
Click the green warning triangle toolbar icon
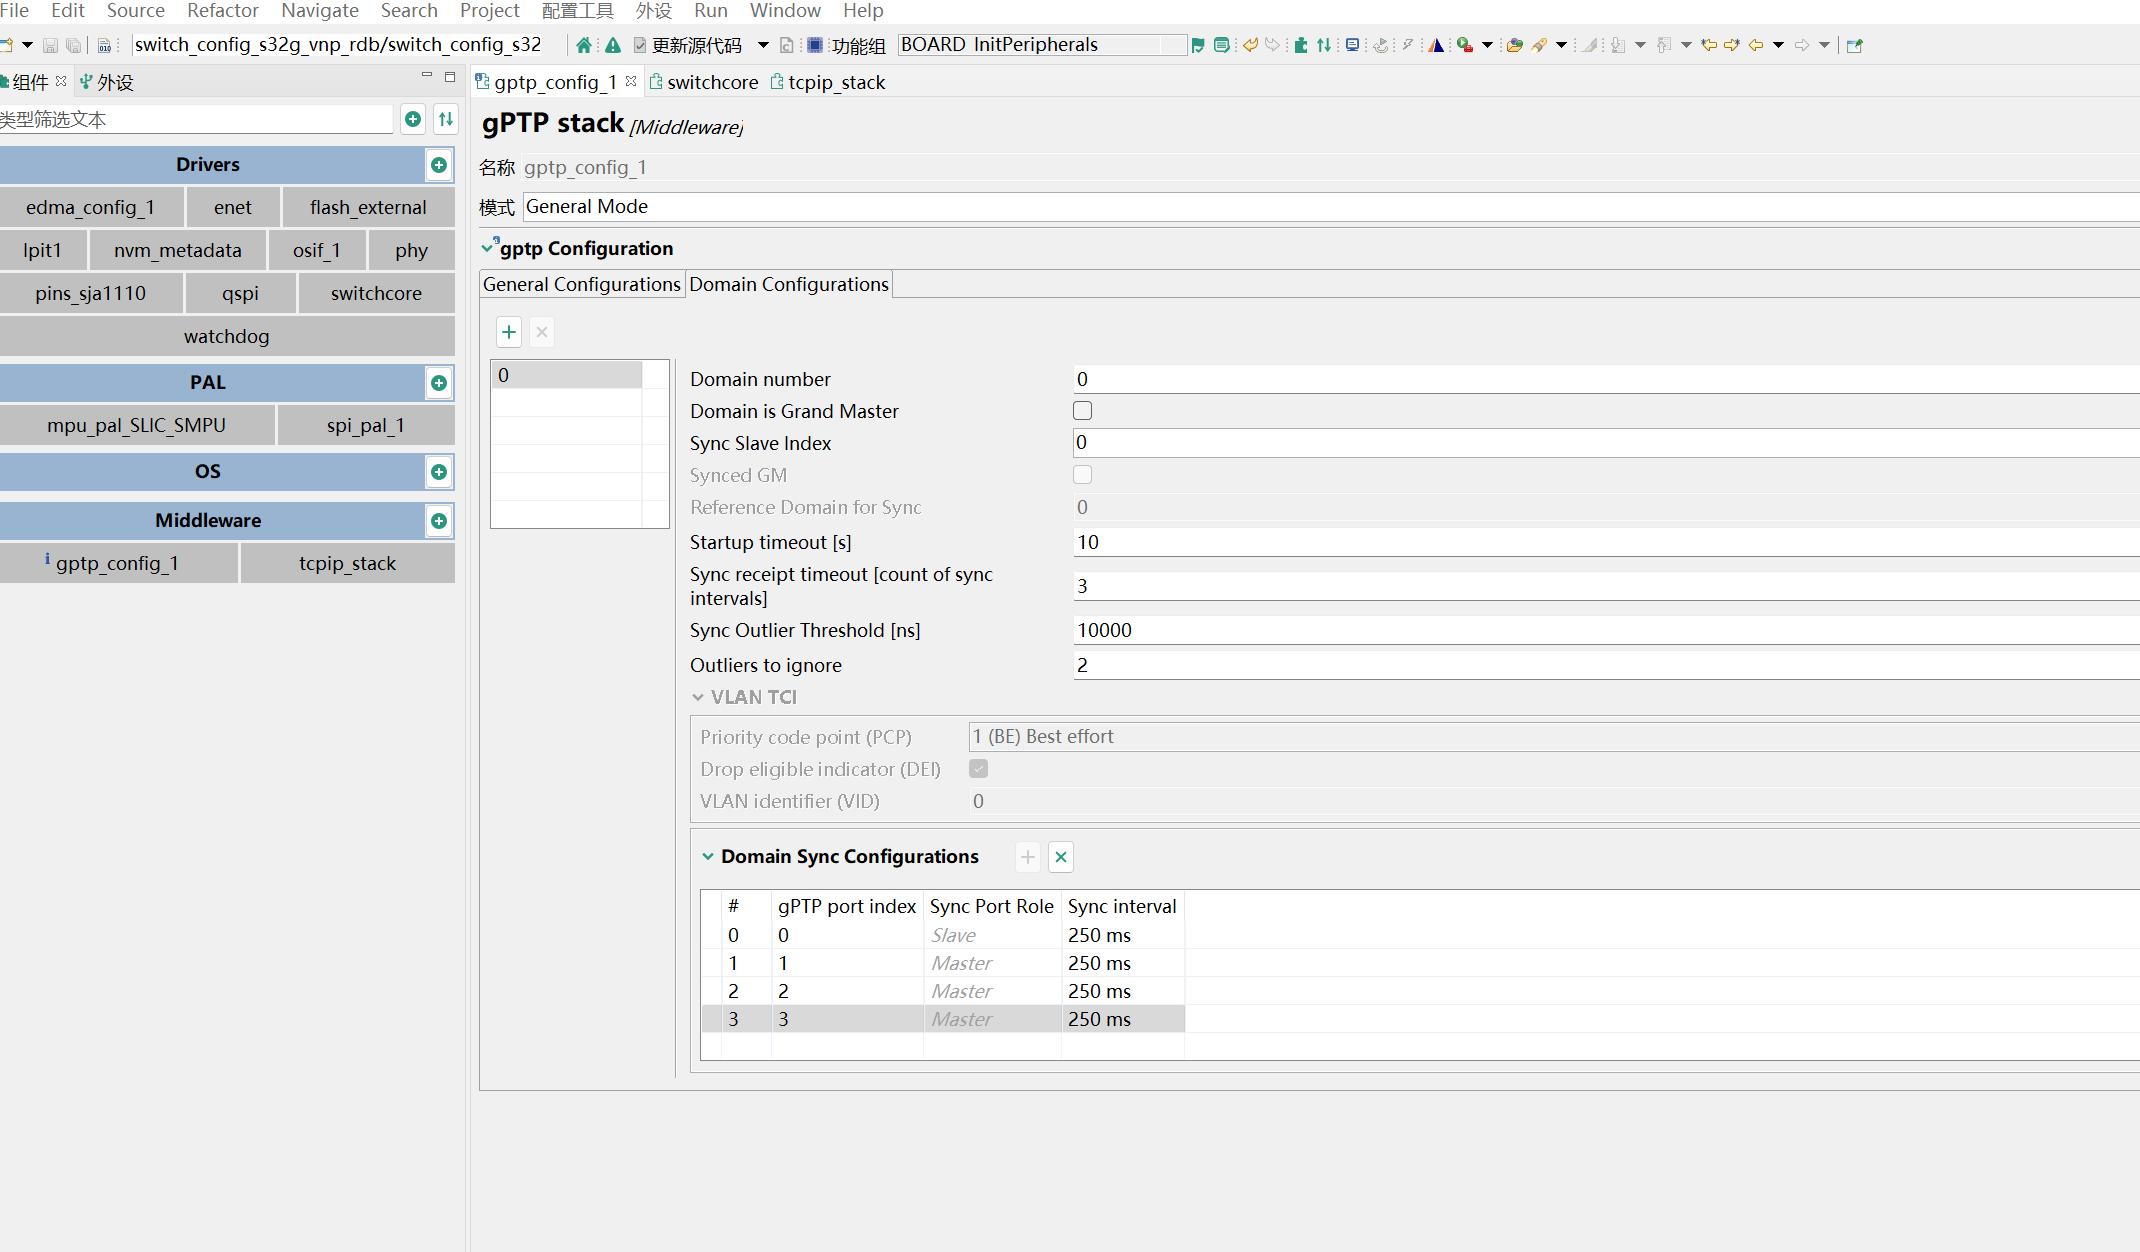pyautogui.click(x=613, y=45)
